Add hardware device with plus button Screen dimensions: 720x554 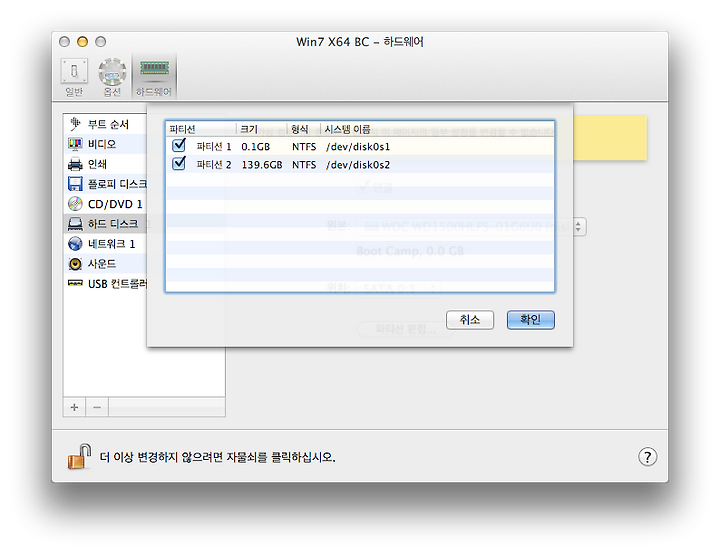tap(74, 407)
